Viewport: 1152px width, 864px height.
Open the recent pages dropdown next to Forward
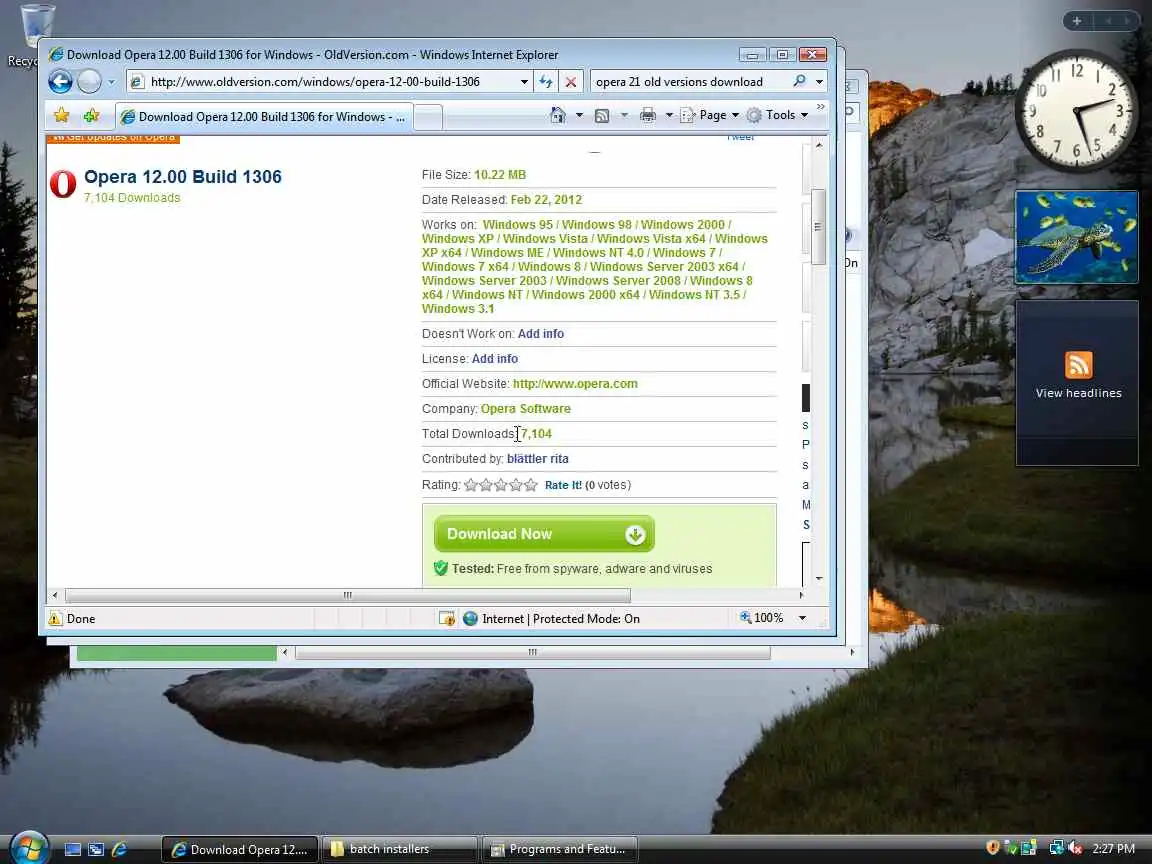click(x=112, y=82)
